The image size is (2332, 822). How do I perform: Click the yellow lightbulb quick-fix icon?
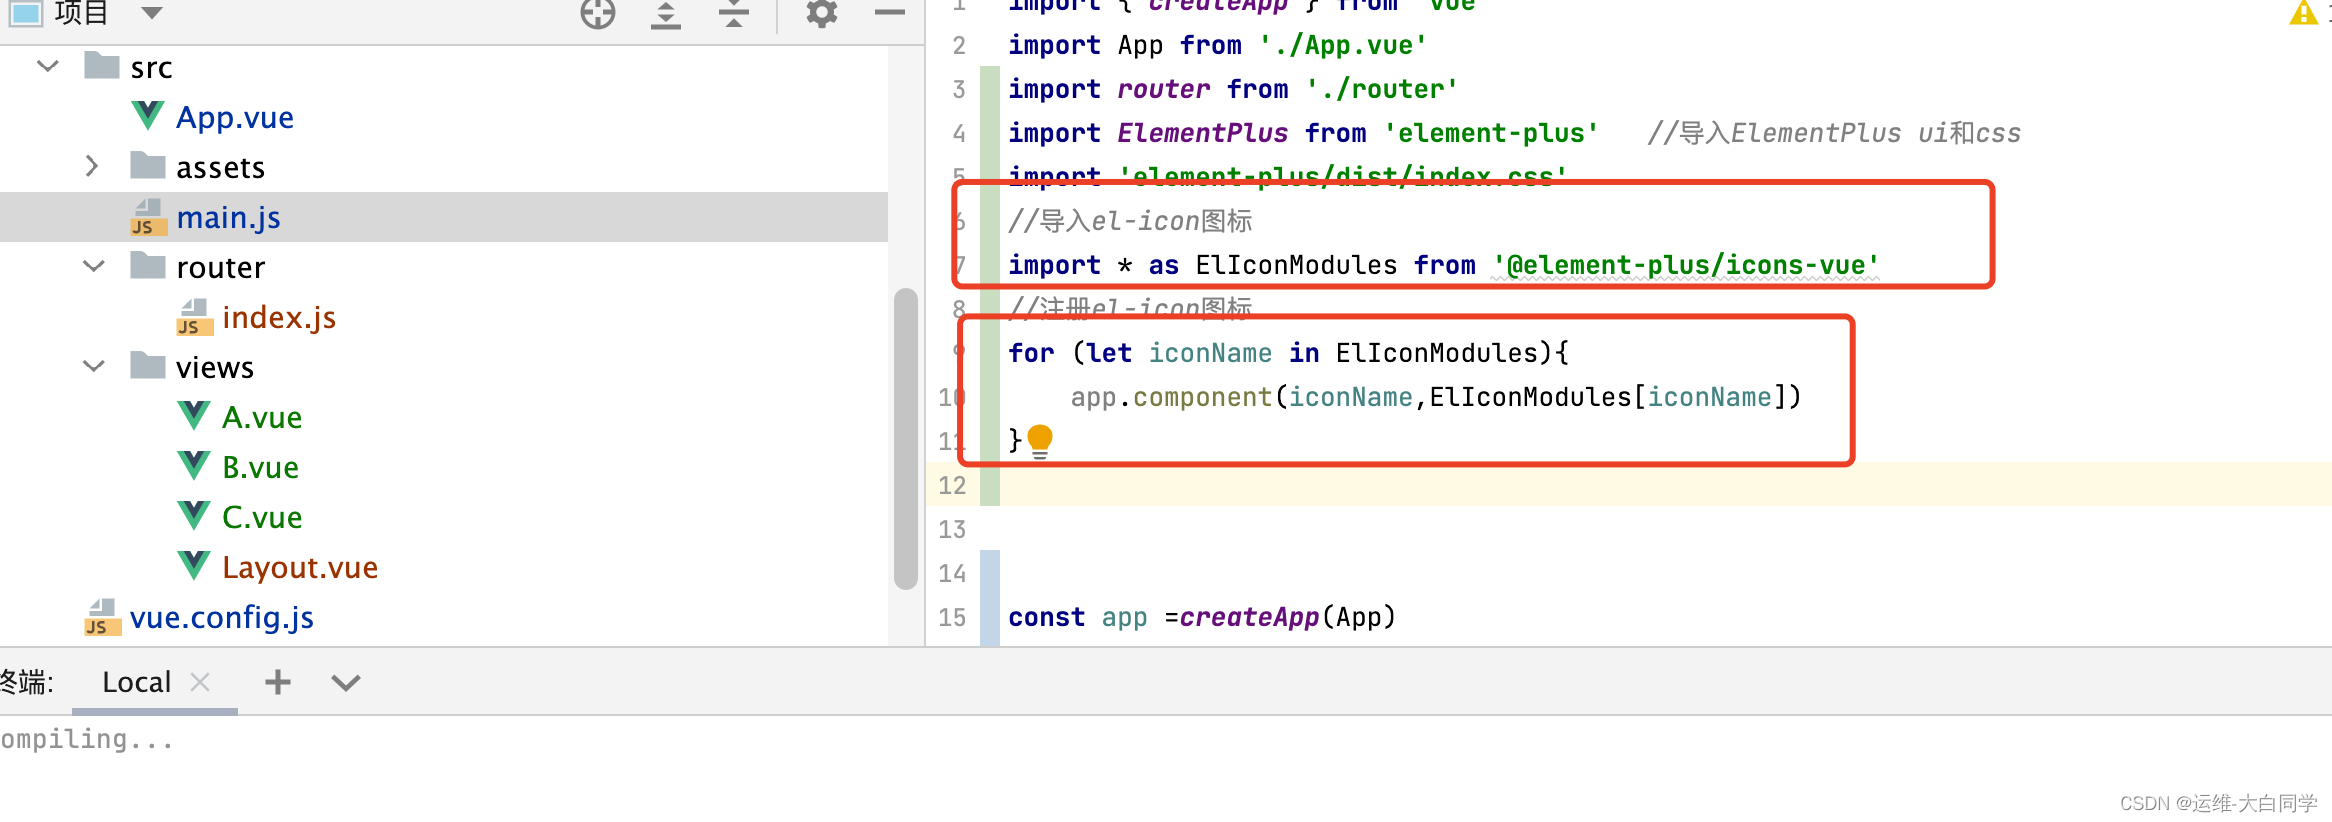pyautogui.click(x=1040, y=439)
